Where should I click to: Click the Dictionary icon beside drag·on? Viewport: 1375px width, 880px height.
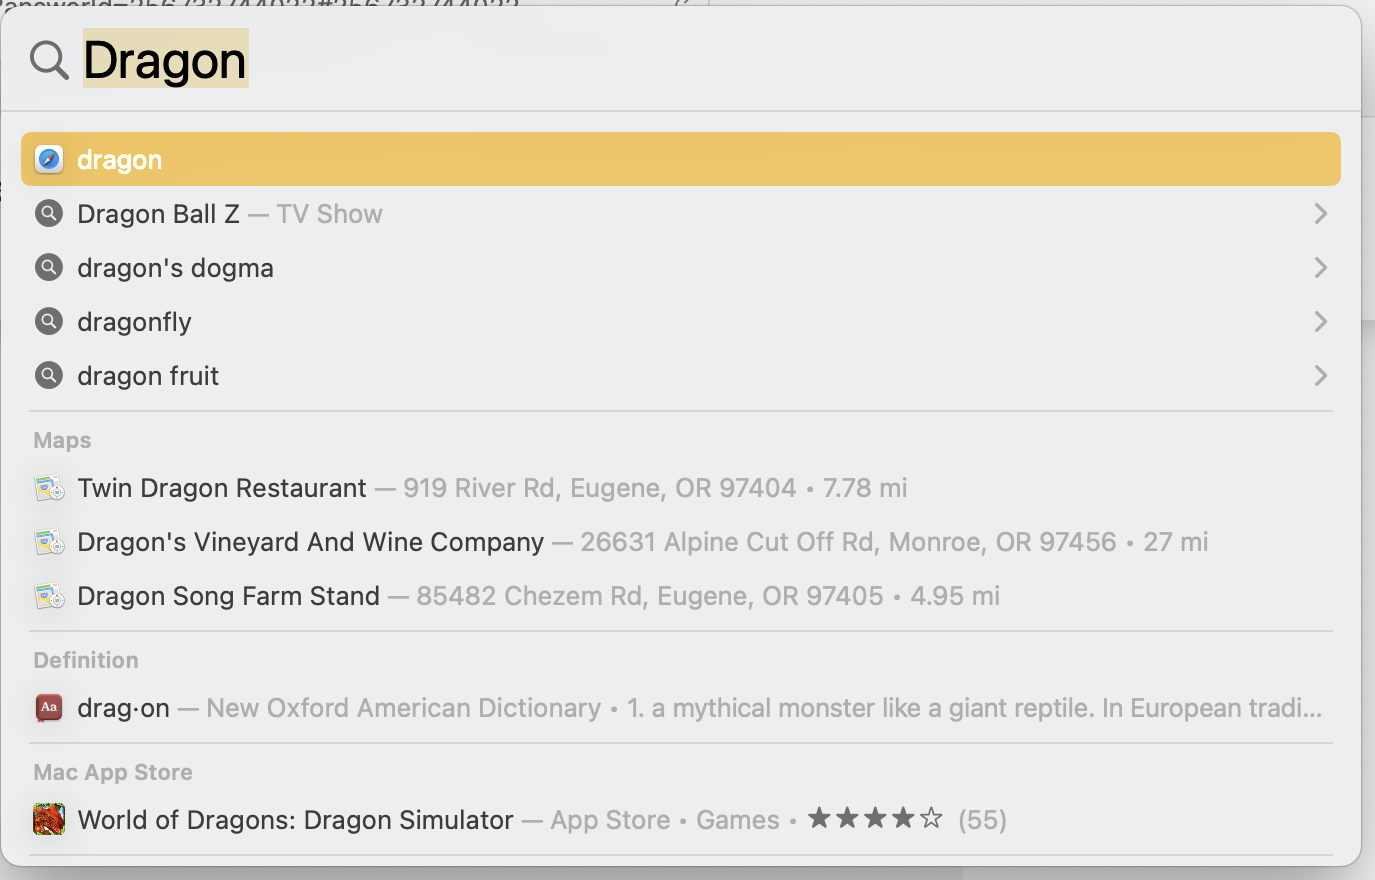click(49, 708)
